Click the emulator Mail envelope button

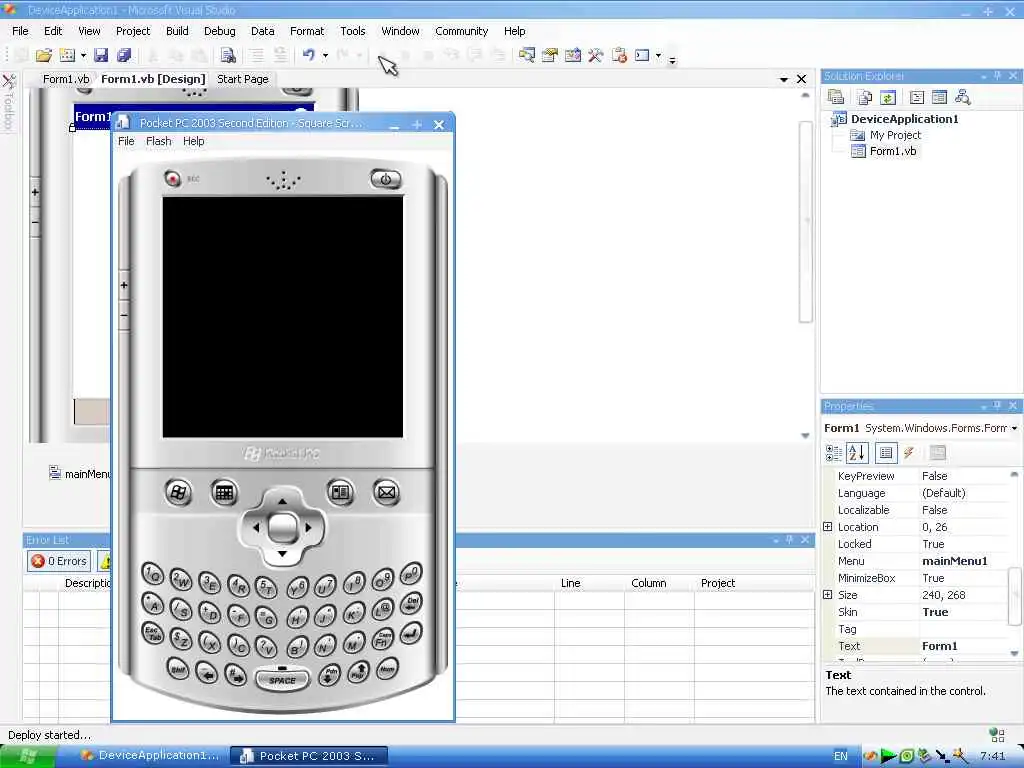pos(387,492)
